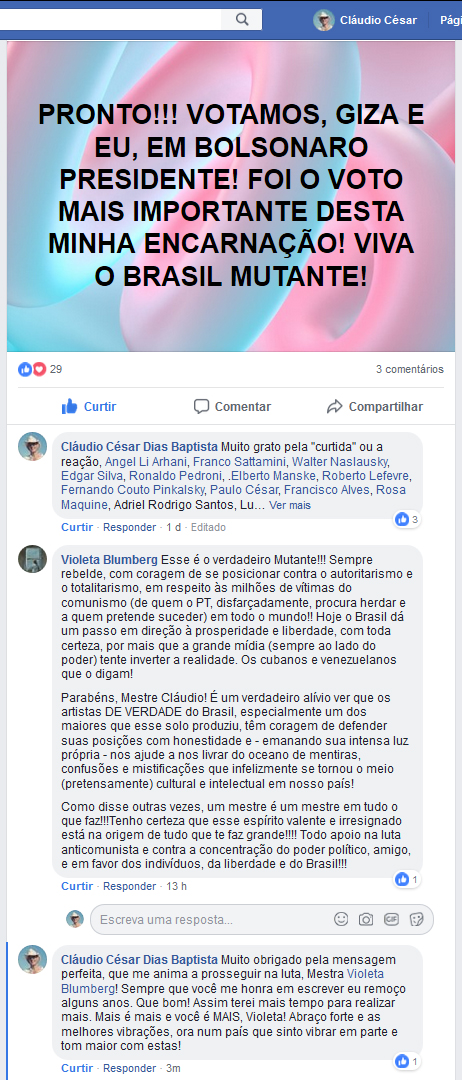This screenshot has width=462, height=1080.
Task: Open Cláudio César profile in top bar
Action: (x=366, y=20)
